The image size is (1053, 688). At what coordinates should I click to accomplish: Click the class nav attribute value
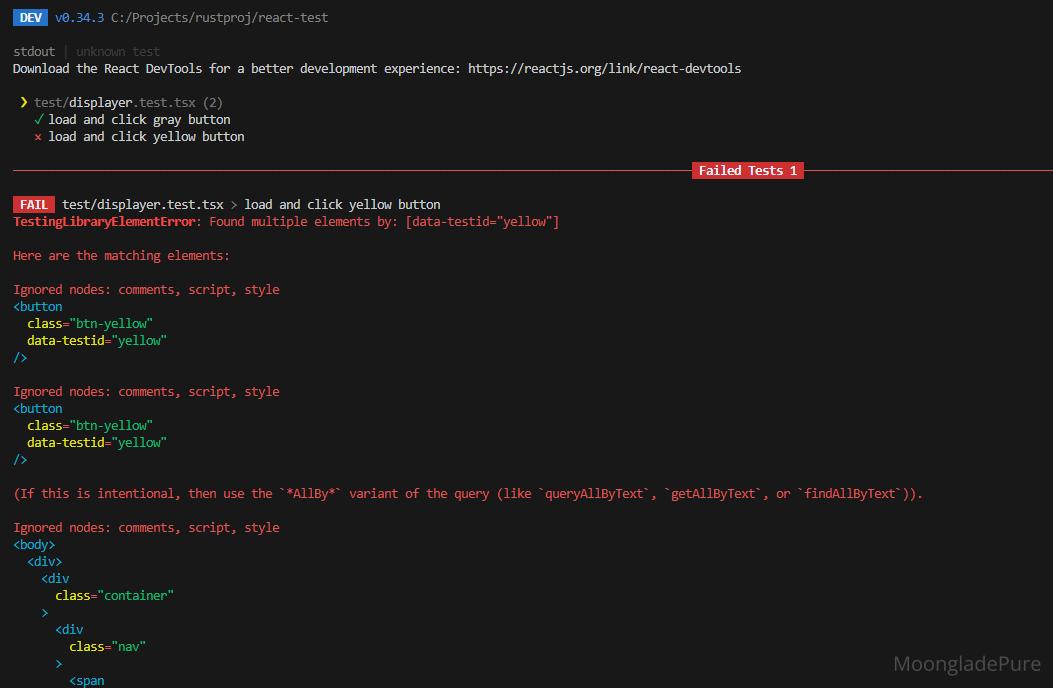coord(131,647)
